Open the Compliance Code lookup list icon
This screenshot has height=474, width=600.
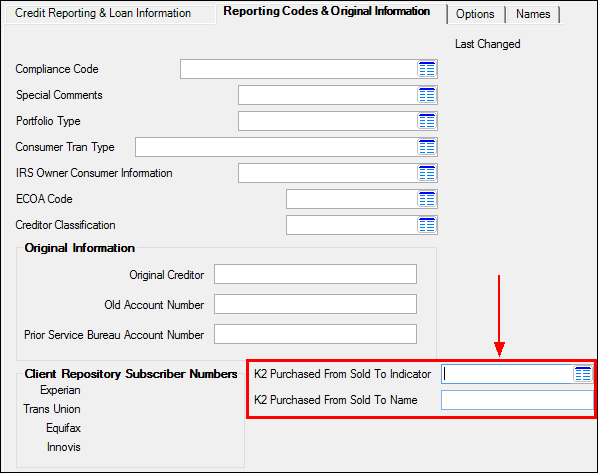click(427, 69)
